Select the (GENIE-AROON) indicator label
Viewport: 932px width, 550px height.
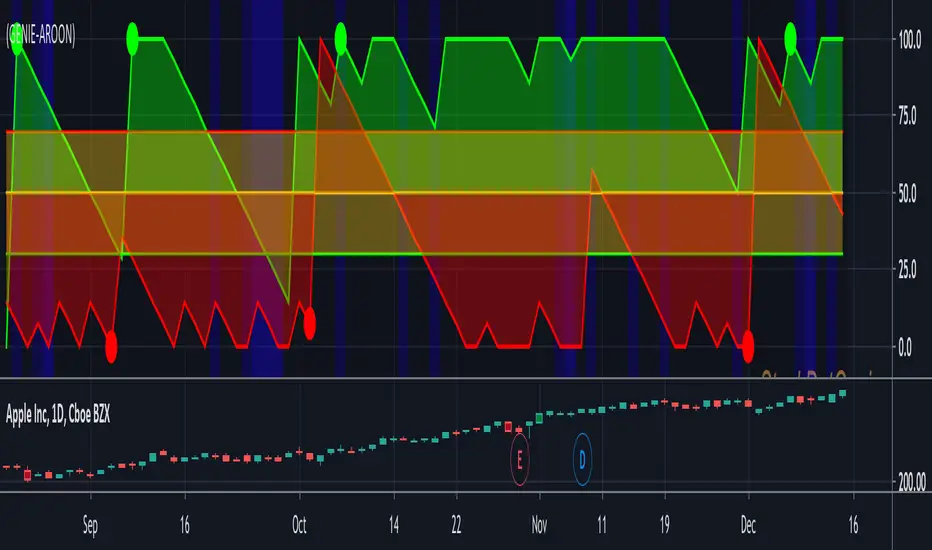[41, 36]
